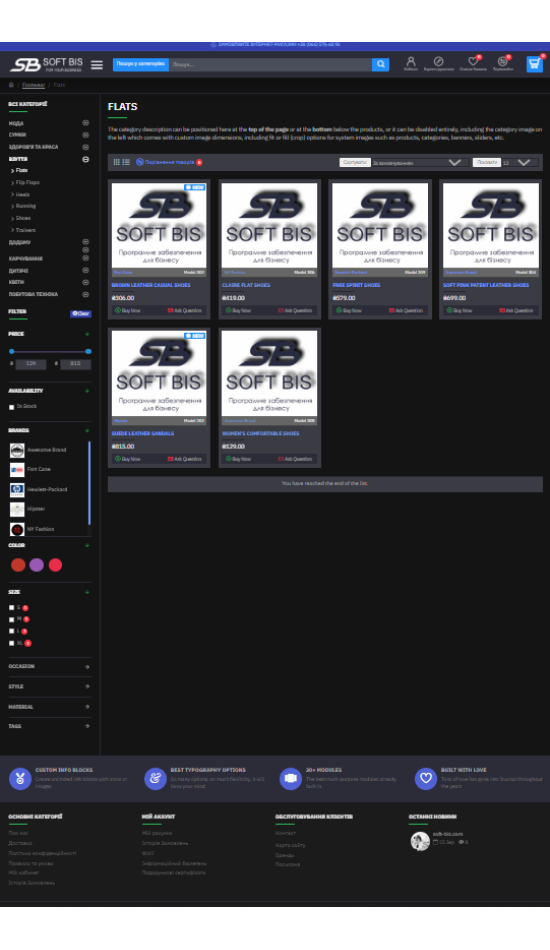
Task: Go to home breadcrumb icon
Action: [11, 85]
